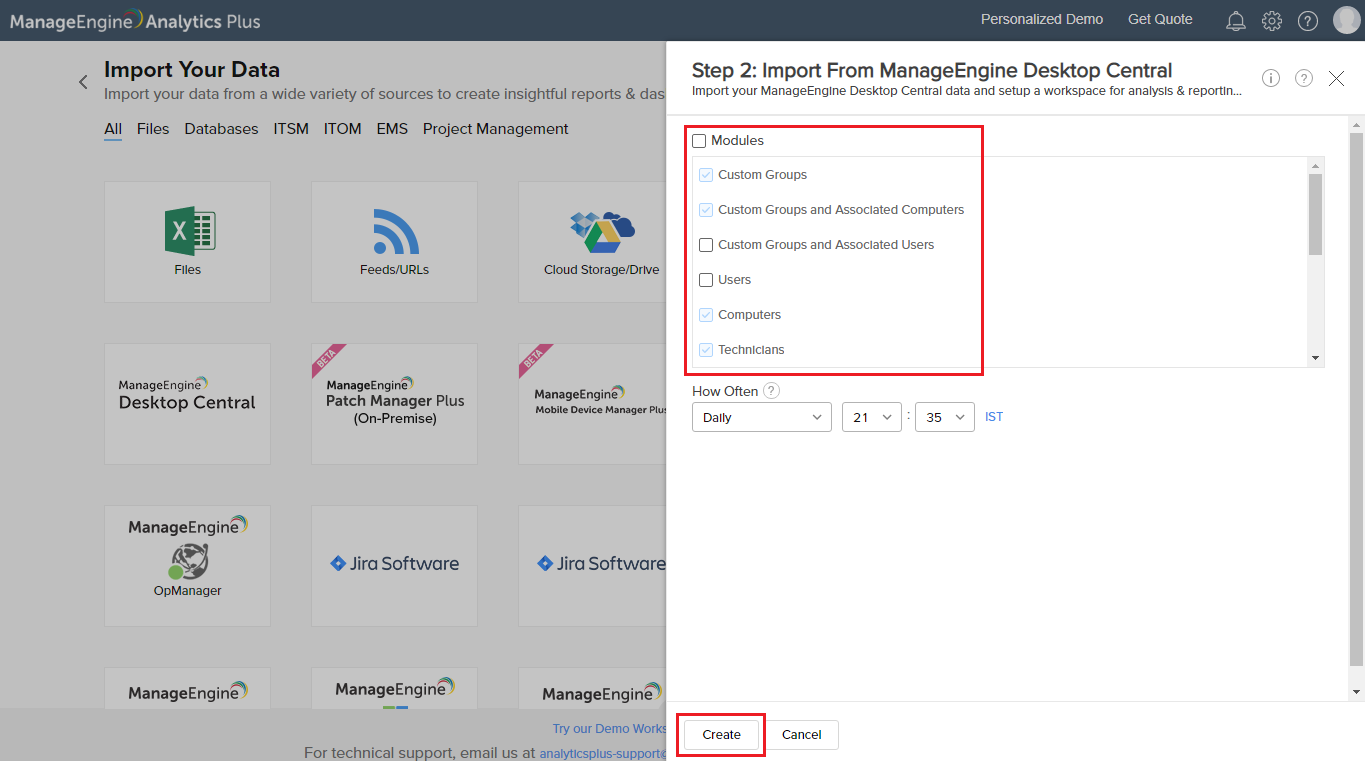Open the user profile avatar
The width and height of the screenshot is (1365, 761).
click(x=1346, y=20)
